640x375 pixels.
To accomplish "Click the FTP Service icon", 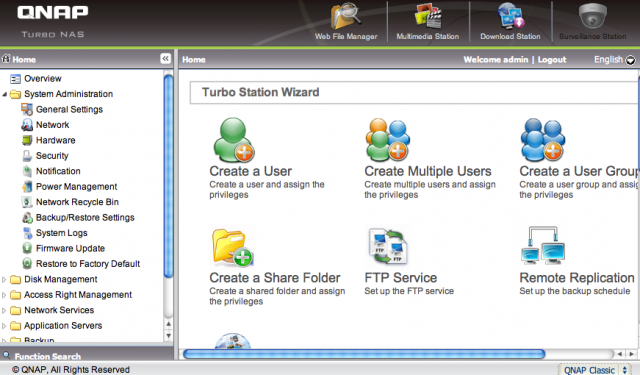I will point(388,247).
